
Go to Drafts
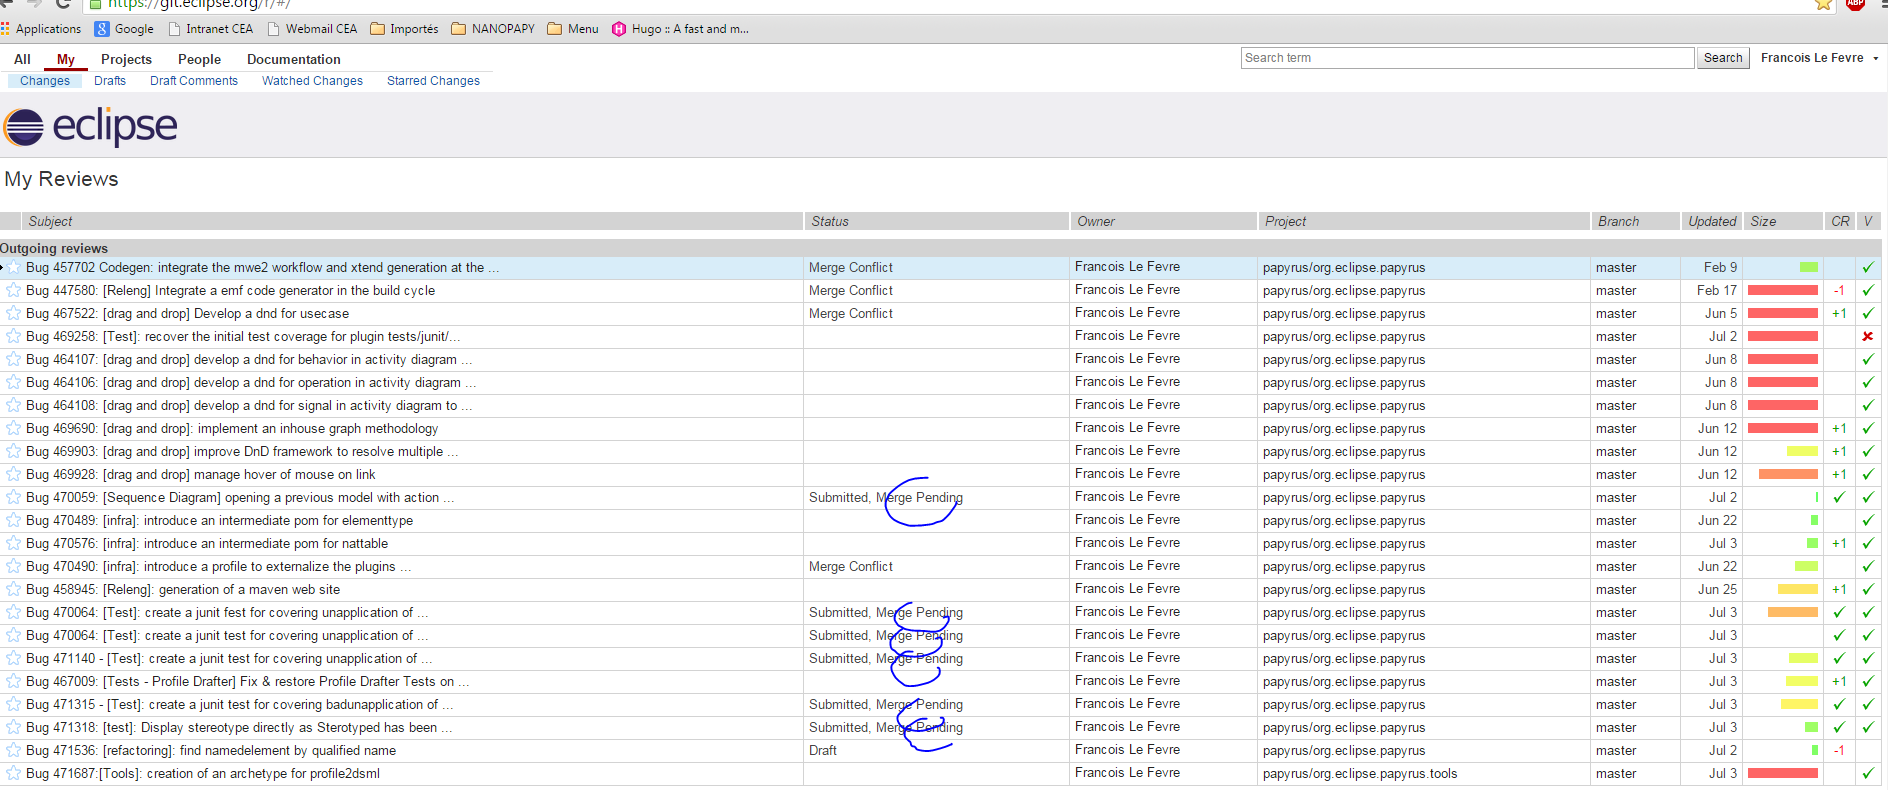point(110,81)
